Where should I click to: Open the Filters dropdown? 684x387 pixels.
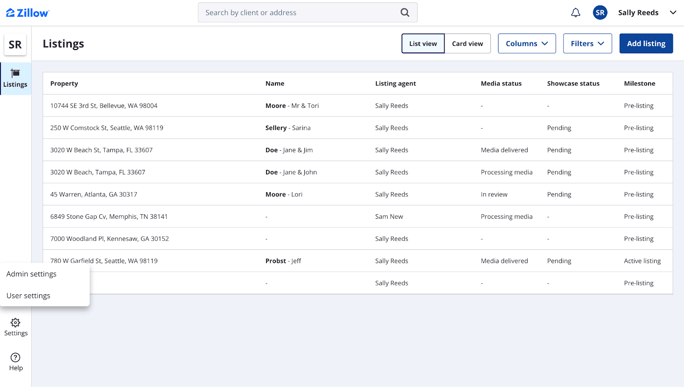[588, 44]
